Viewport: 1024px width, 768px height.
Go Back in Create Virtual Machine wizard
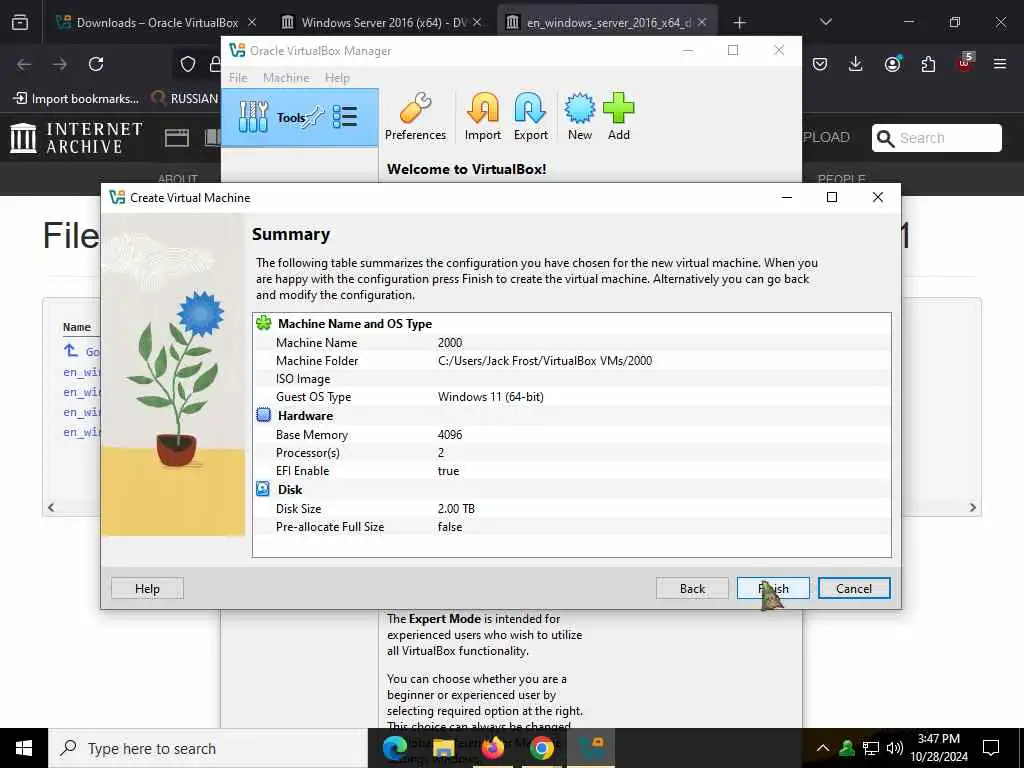(692, 588)
